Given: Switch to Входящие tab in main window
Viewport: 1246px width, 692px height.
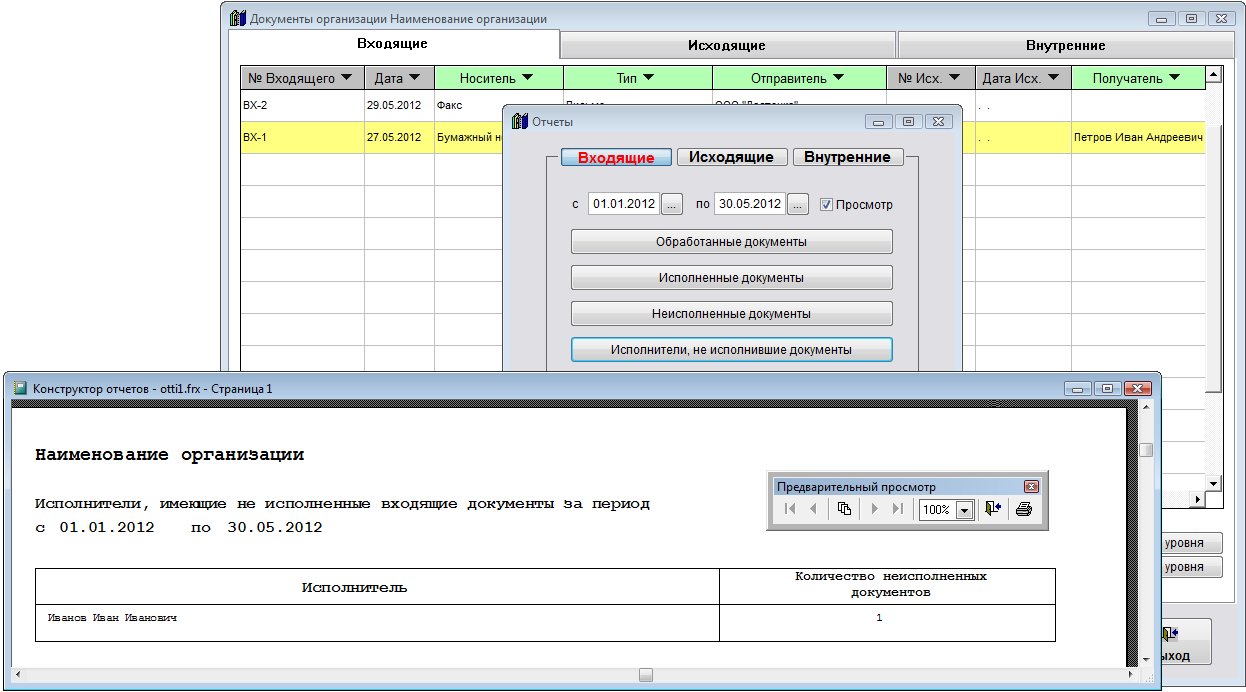Looking at the screenshot, I should point(393,44).
